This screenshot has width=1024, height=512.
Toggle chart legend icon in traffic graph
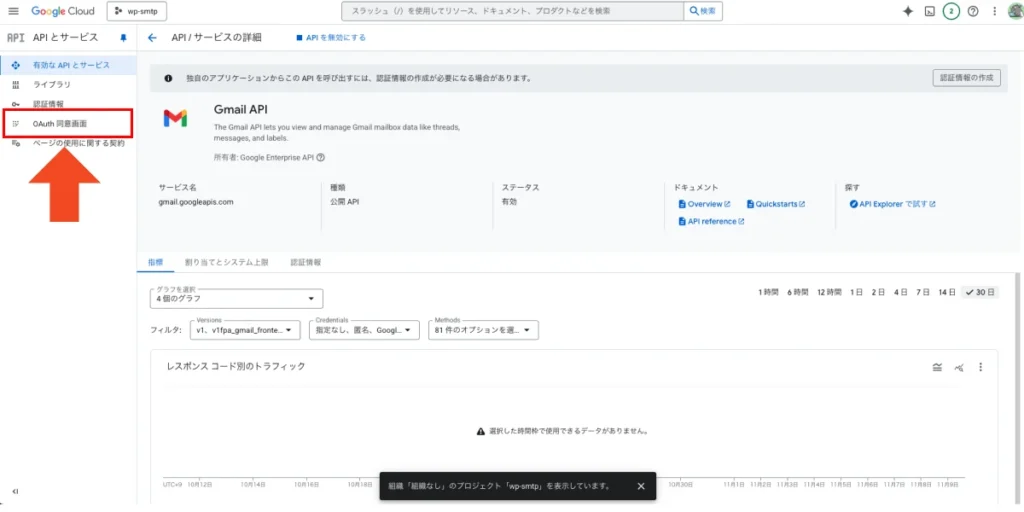click(937, 367)
